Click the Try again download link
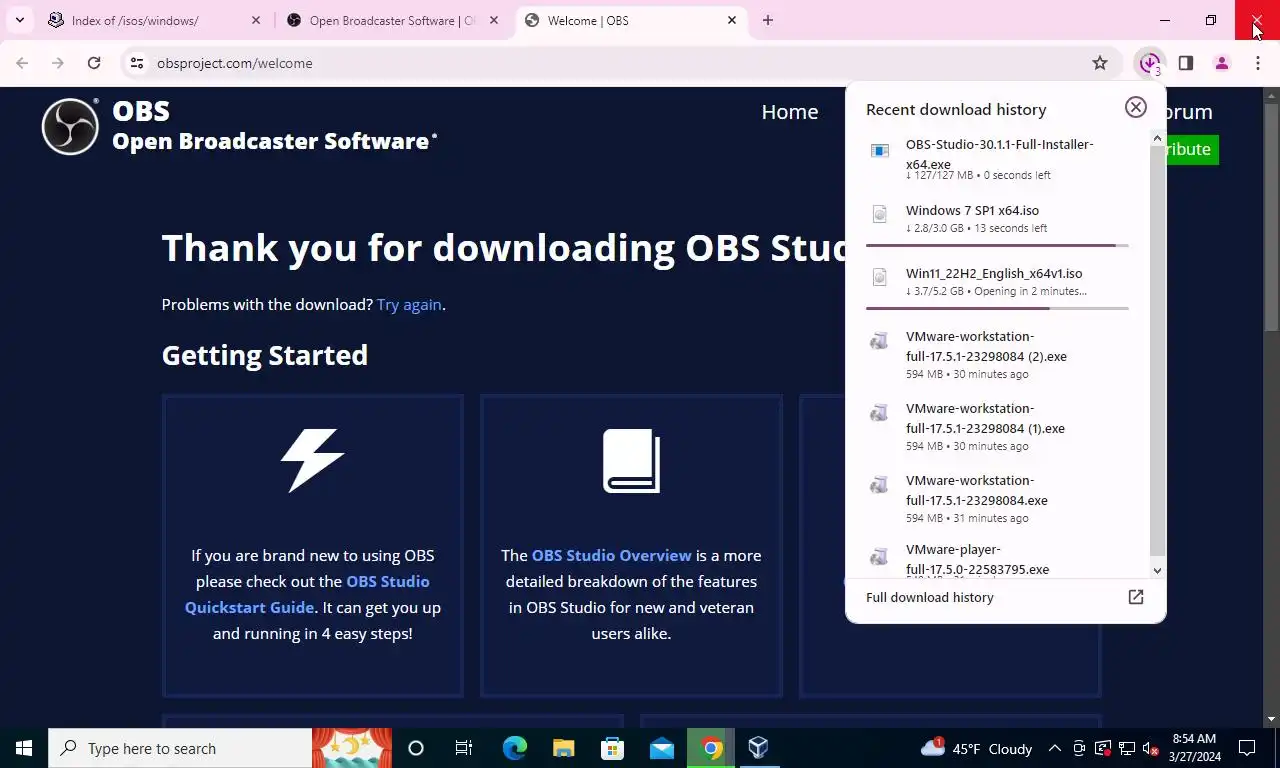 pos(409,304)
